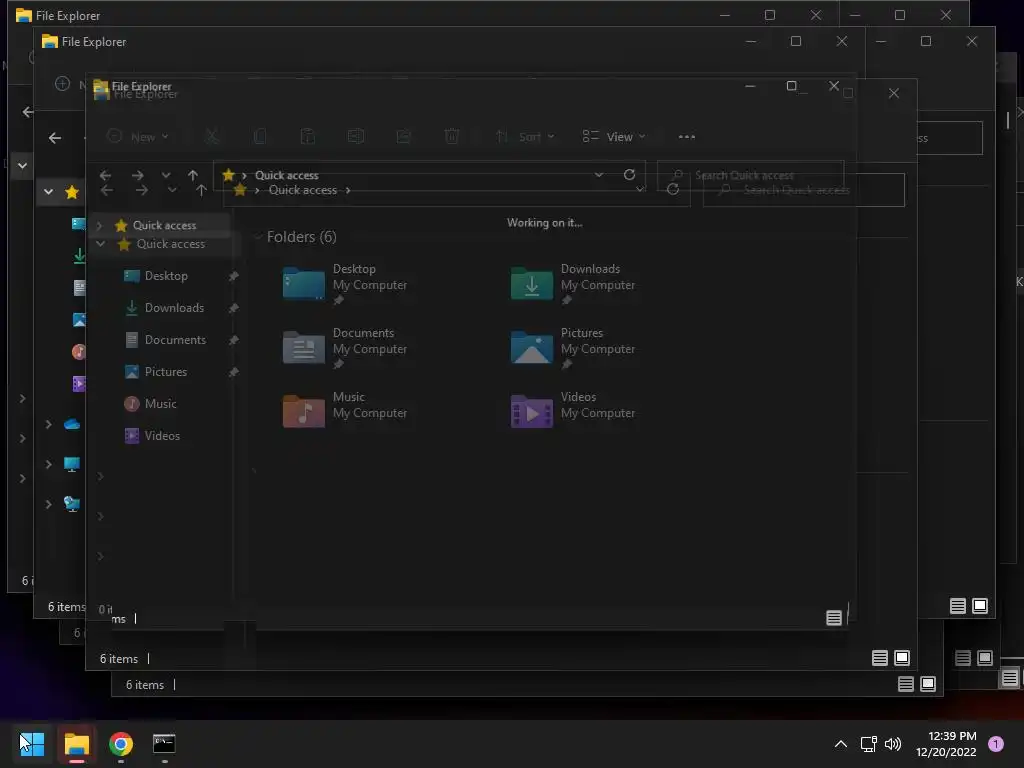Click the Paste clipboard icon in the toolbar
1024x768 pixels.
coord(308,136)
